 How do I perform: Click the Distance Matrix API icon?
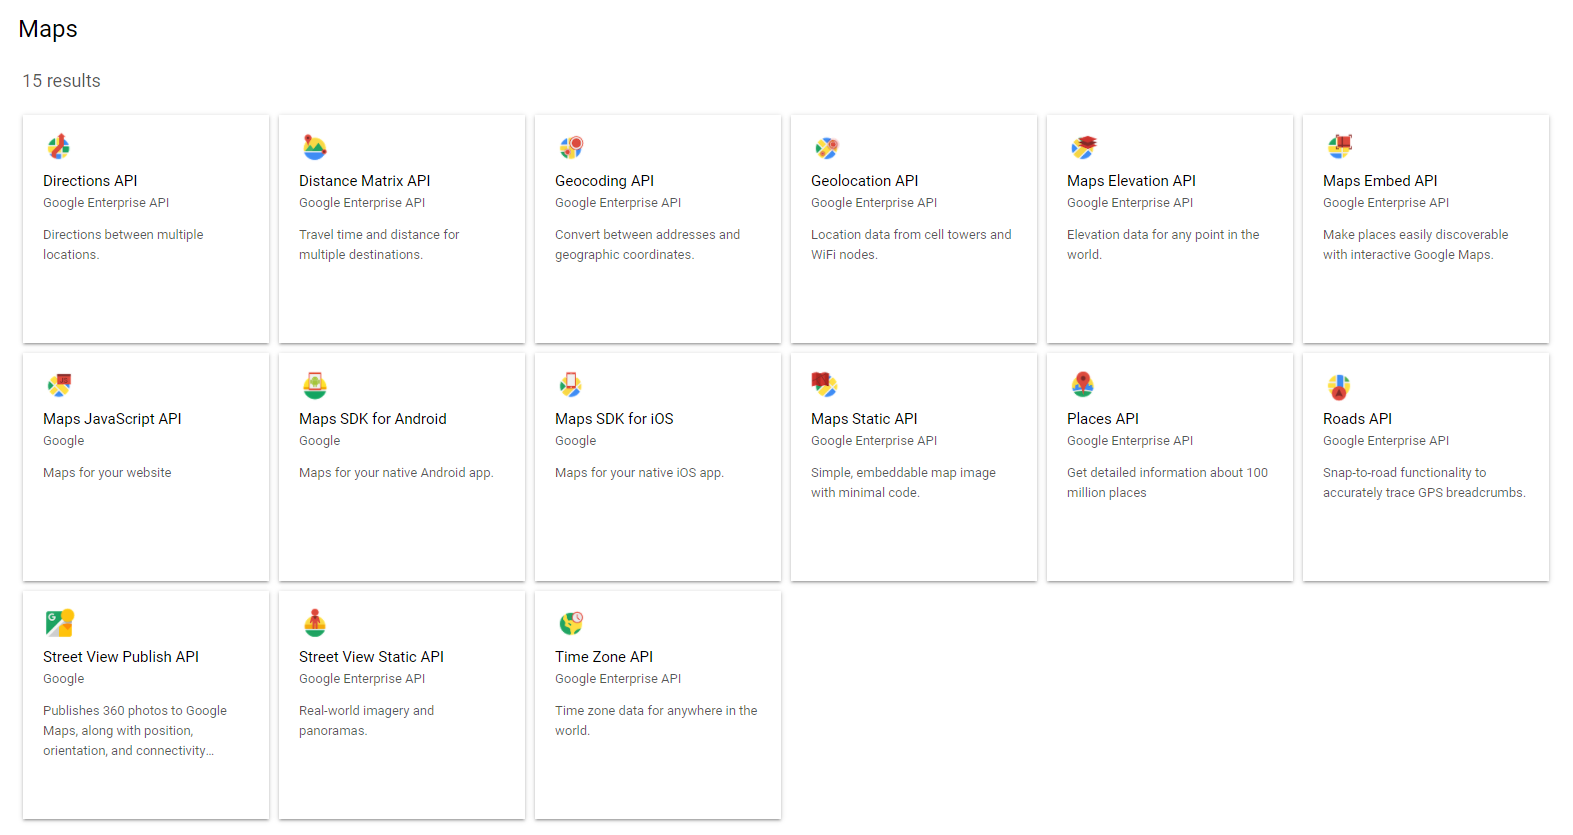(315, 147)
